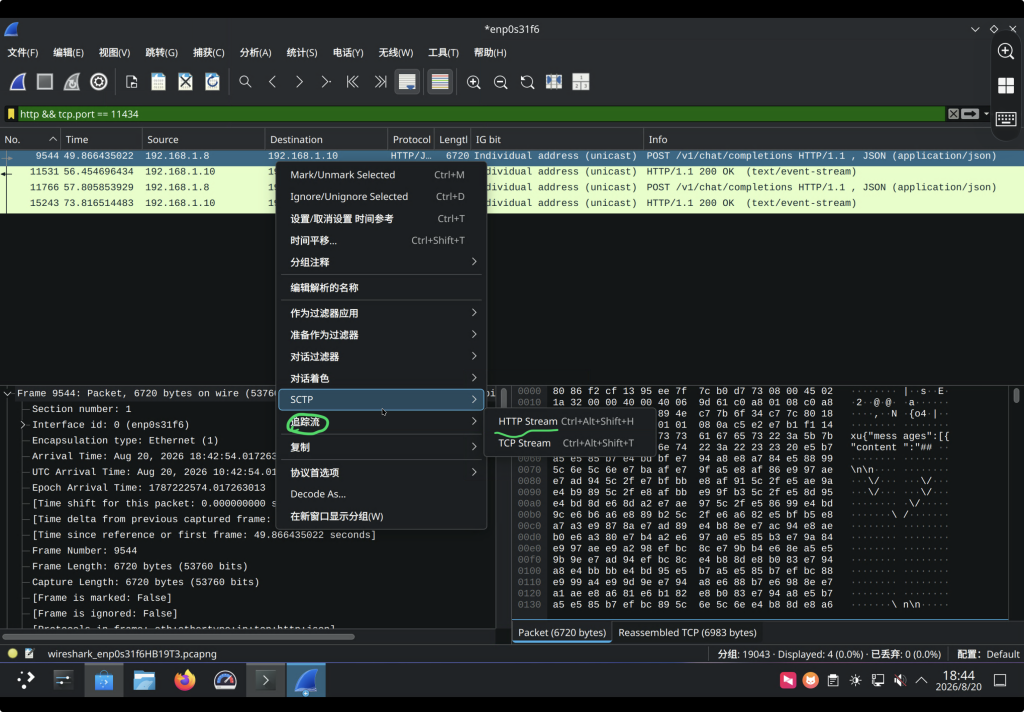Screen dimensions: 1024x712
Task: Close this capture file
Action: [x=185, y=82]
